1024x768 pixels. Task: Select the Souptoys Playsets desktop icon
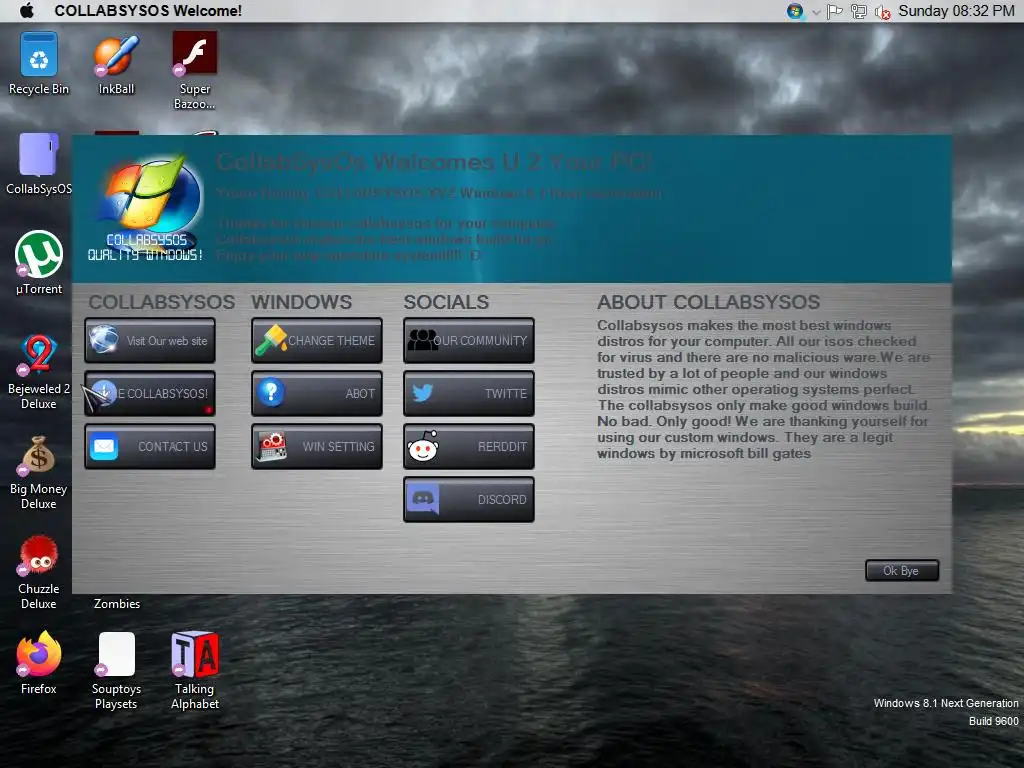pos(116,671)
